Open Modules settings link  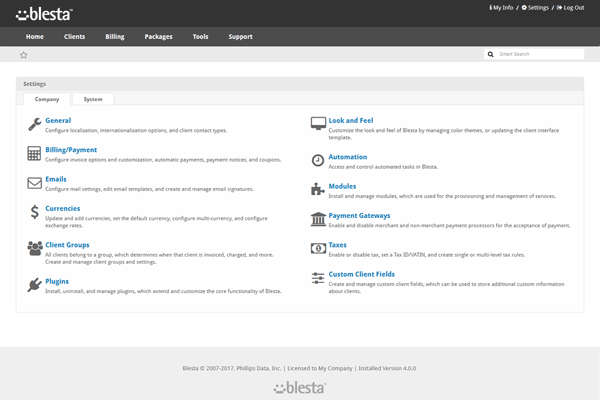coord(342,186)
